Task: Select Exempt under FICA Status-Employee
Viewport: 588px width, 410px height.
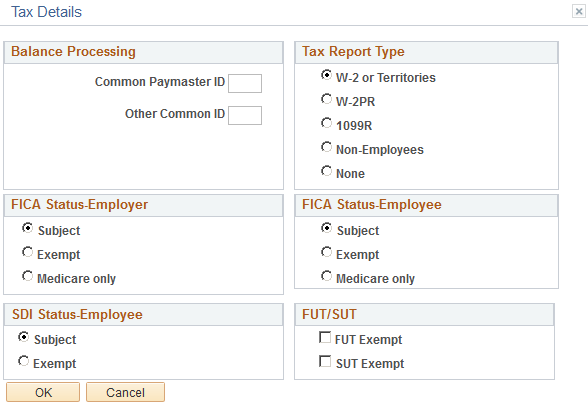Action: [327, 252]
